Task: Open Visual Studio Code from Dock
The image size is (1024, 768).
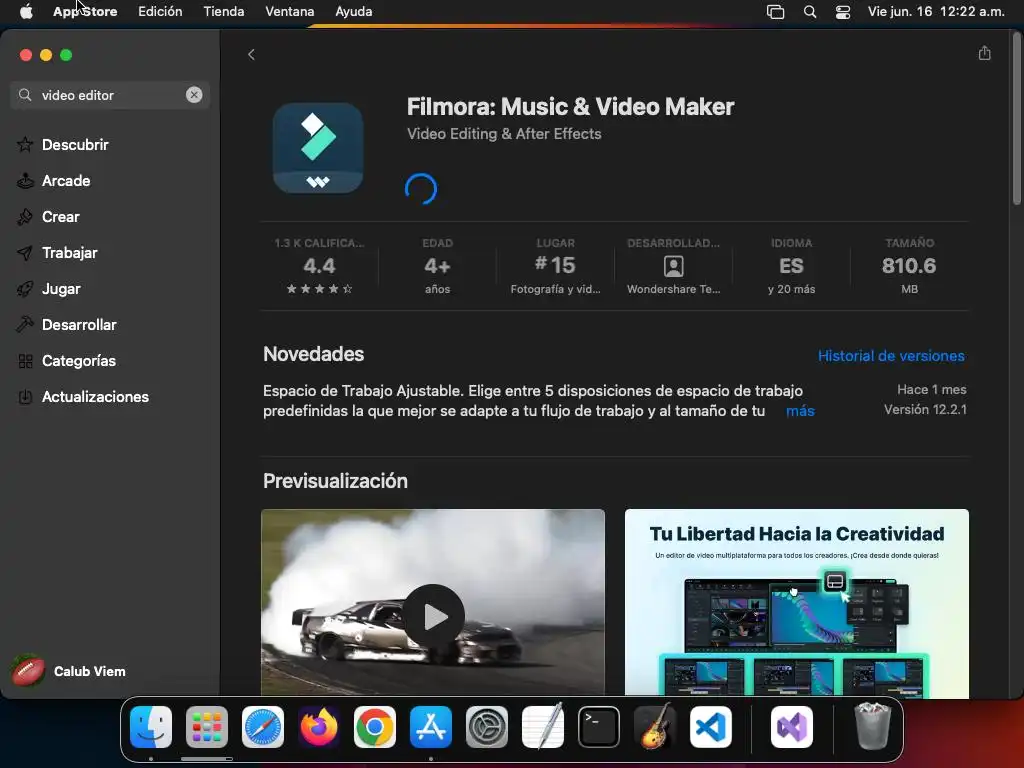Action: [711, 727]
